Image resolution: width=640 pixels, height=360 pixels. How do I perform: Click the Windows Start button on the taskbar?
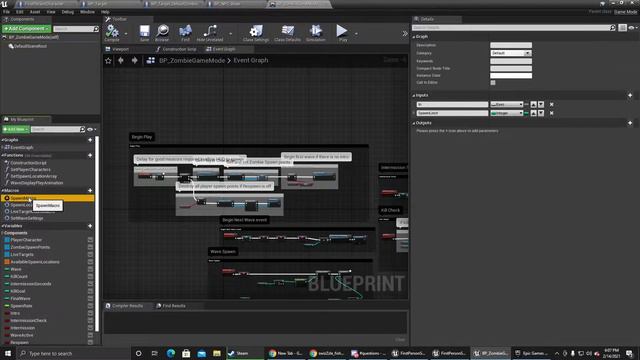[x=8, y=353]
